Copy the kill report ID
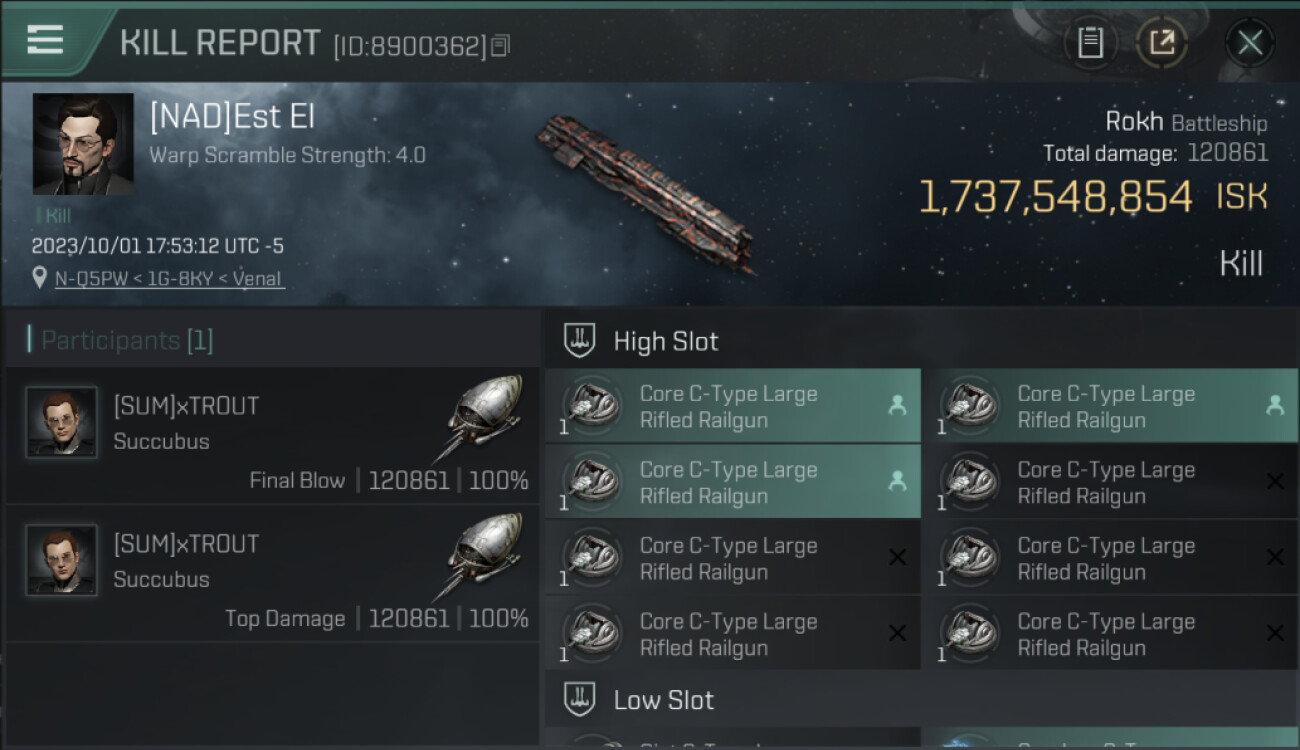Screen dimensions: 1300x750 coord(500,46)
